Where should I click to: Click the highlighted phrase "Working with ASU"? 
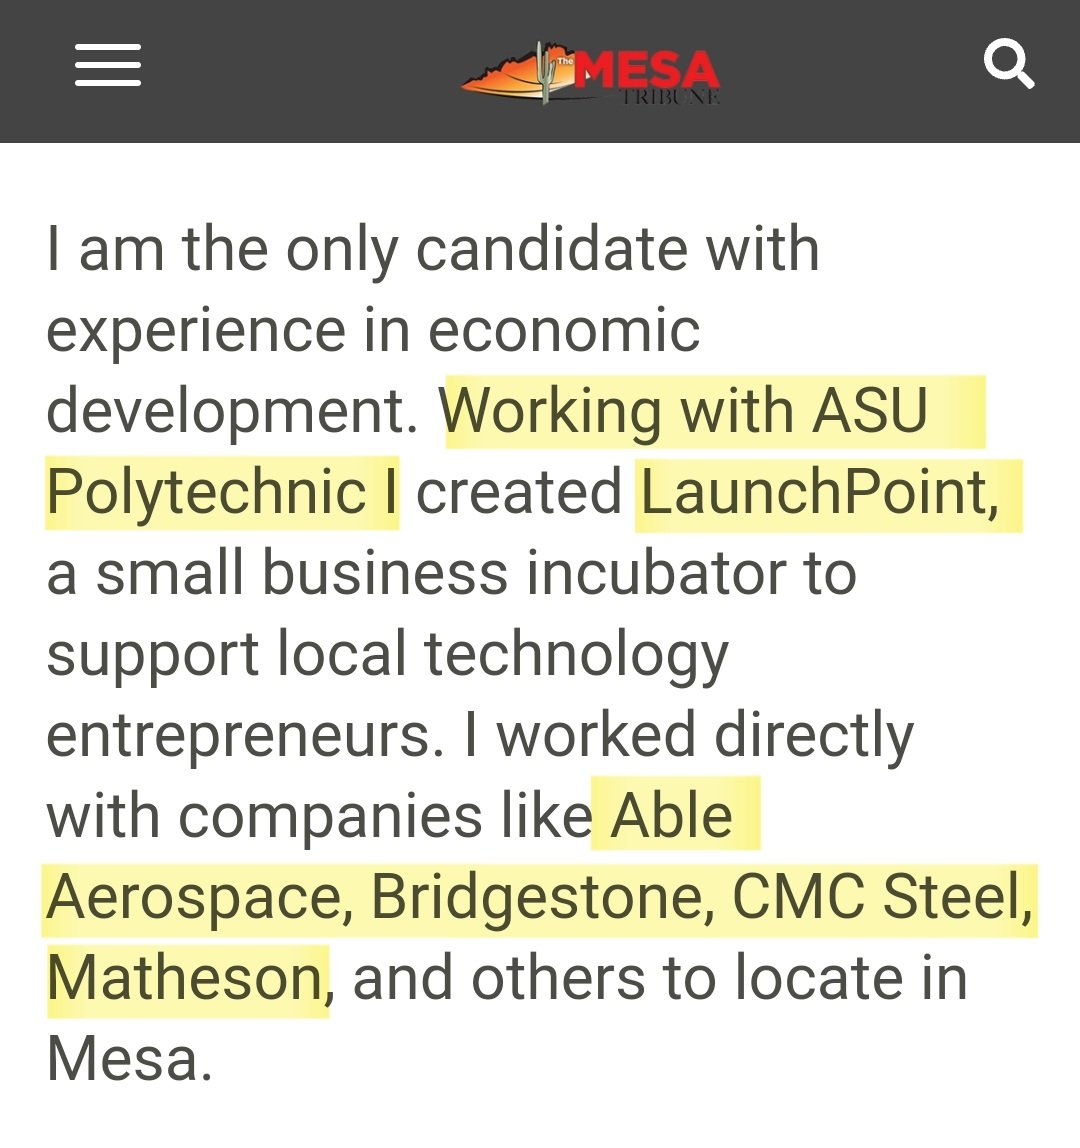686,411
